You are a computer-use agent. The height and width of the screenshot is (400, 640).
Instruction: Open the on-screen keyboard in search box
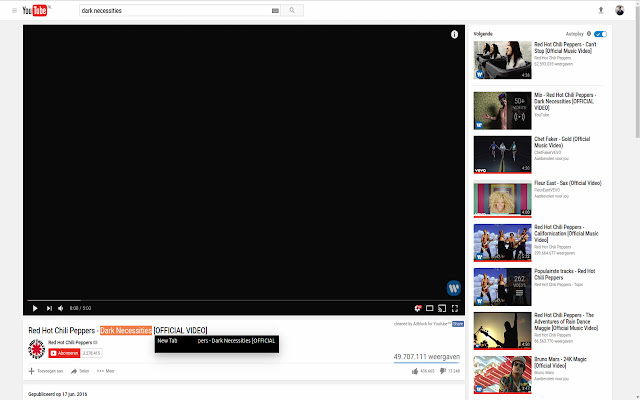point(275,11)
